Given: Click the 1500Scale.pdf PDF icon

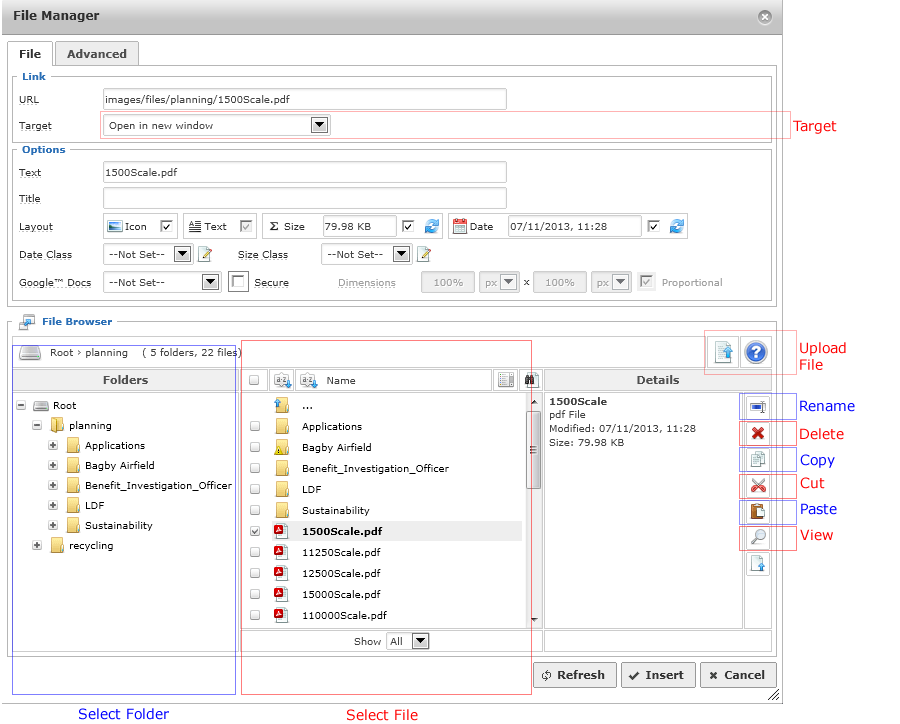Looking at the screenshot, I should pyautogui.click(x=281, y=531).
